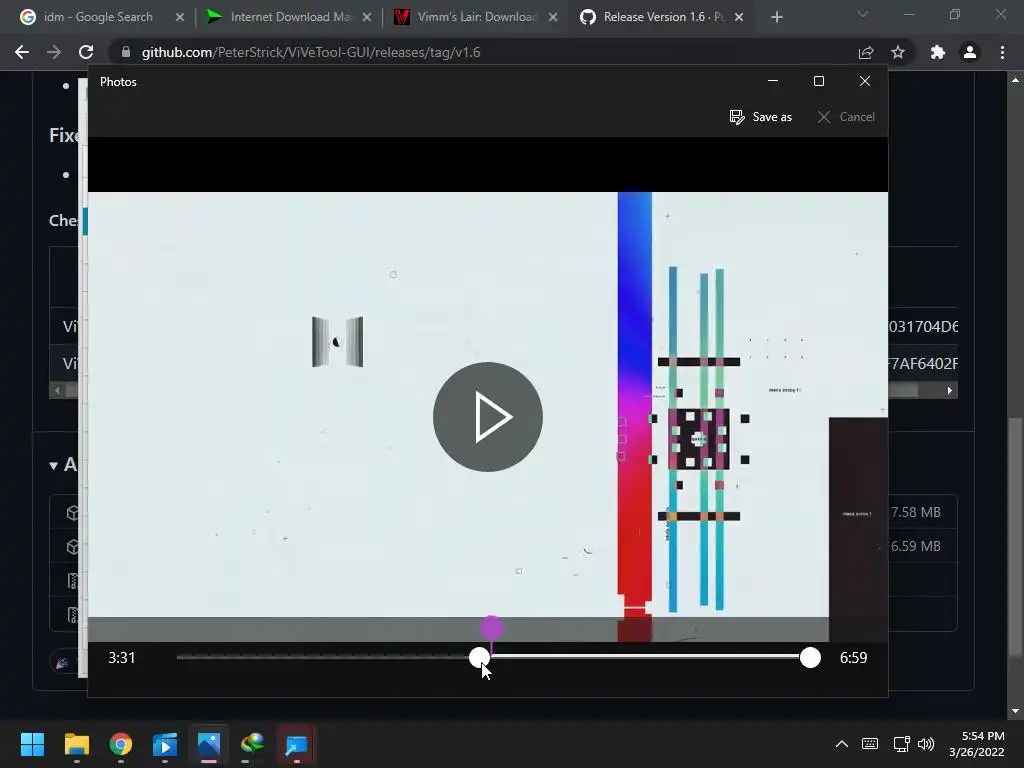Minimize the Photos window
Screen dimensions: 1024x768
[773, 81]
